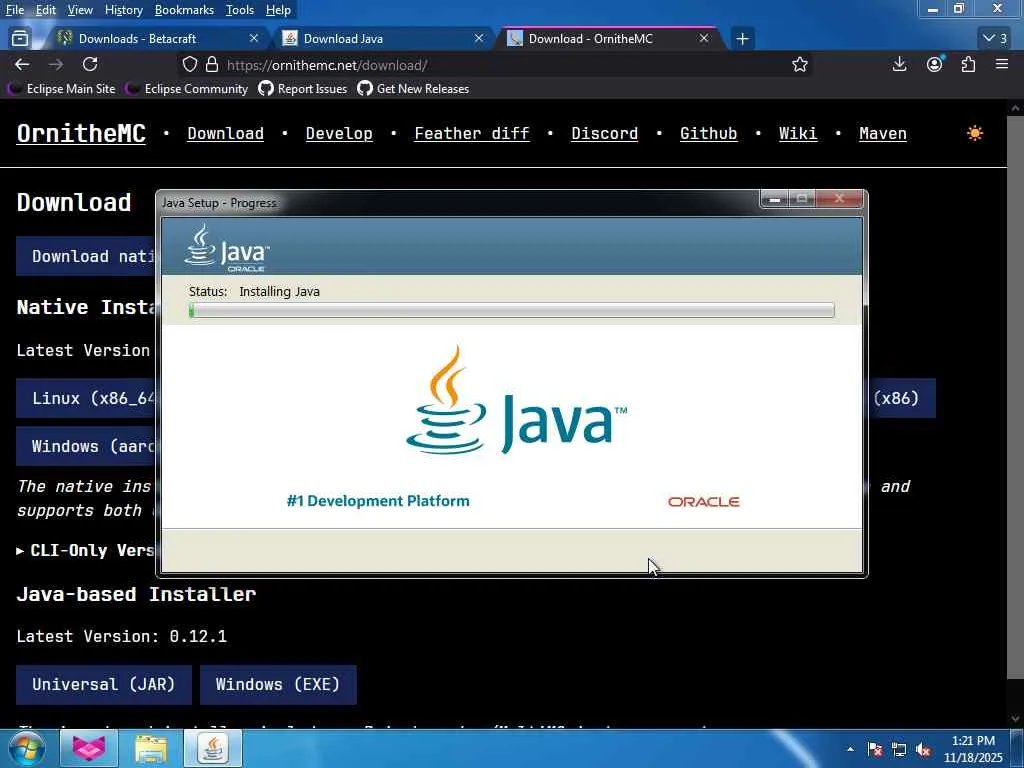Select the Java installer taskbar icon
Image resolution: width=1024 pixels, height=768 pixels.
click(213, 748)
